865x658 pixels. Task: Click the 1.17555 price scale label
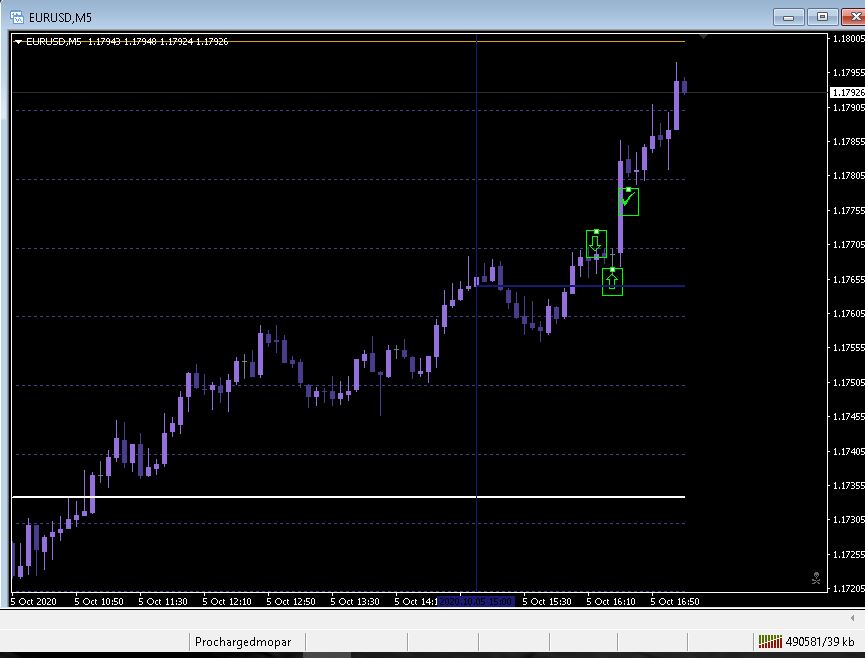[x=848, y=347]
